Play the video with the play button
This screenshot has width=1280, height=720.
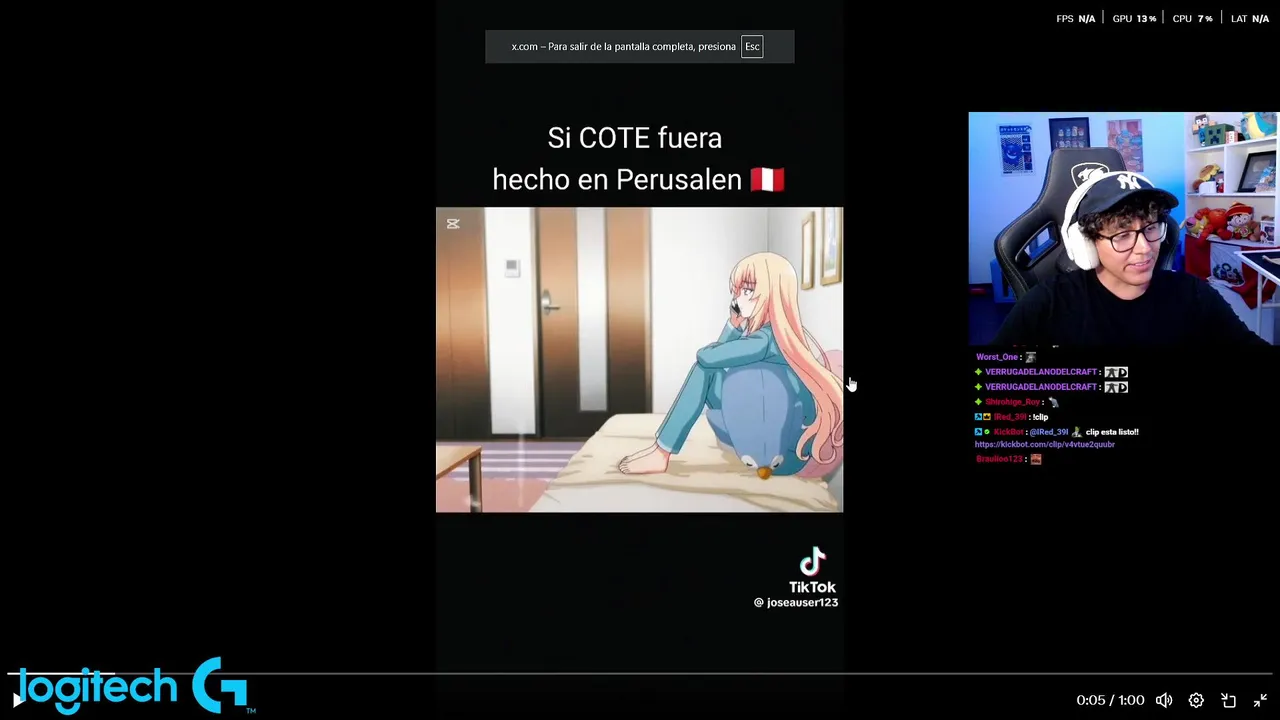pos(17,700)
